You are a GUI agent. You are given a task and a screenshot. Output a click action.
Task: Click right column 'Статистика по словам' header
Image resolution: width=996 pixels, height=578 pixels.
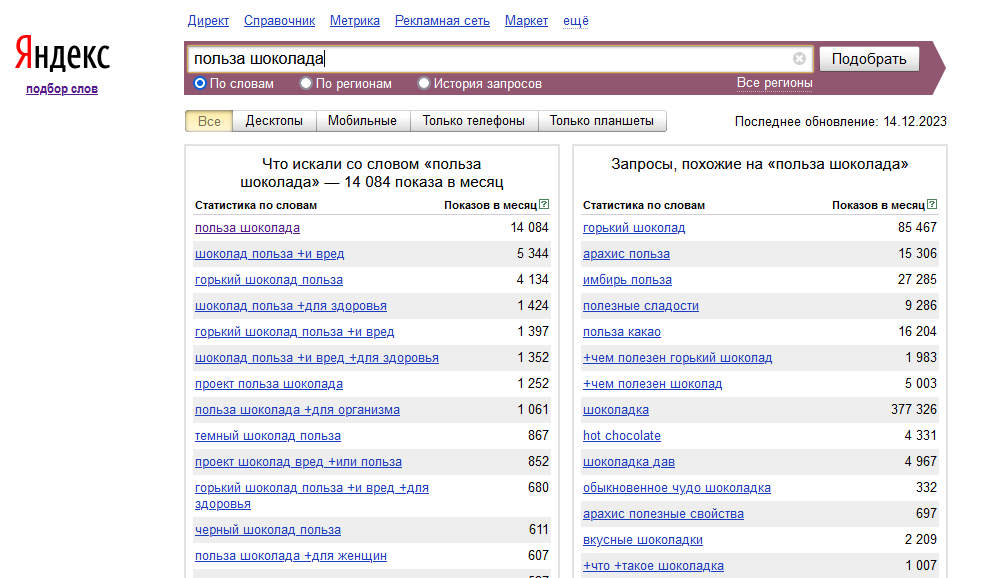pyautogui.click(x=644, y=205)
